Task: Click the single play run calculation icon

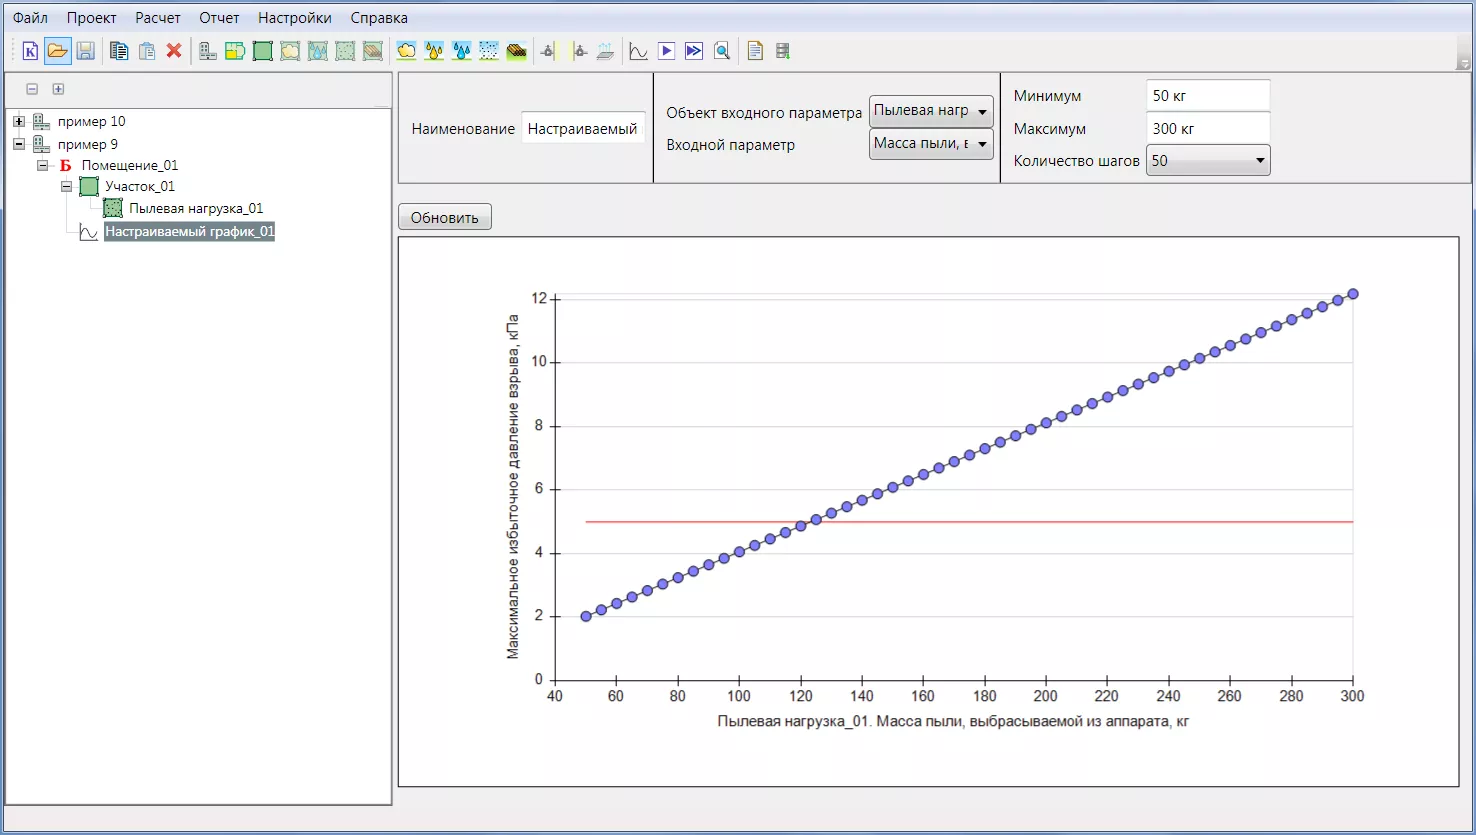Action: pyautogui.click(x=666, y=51)
